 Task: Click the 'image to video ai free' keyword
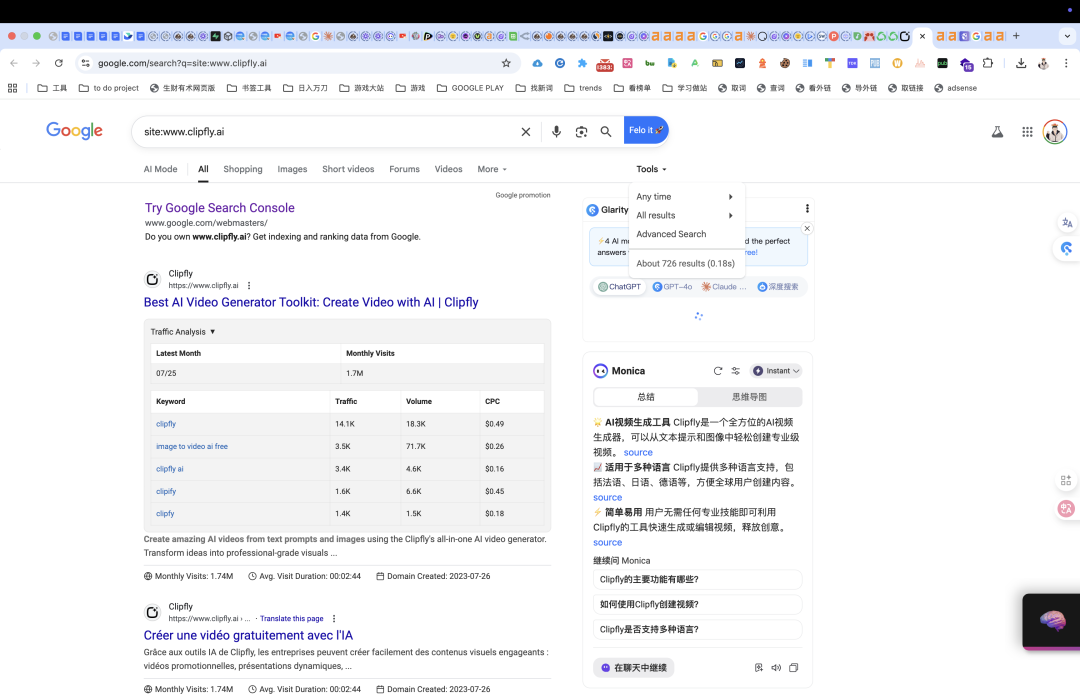click(x=191, y=446)
